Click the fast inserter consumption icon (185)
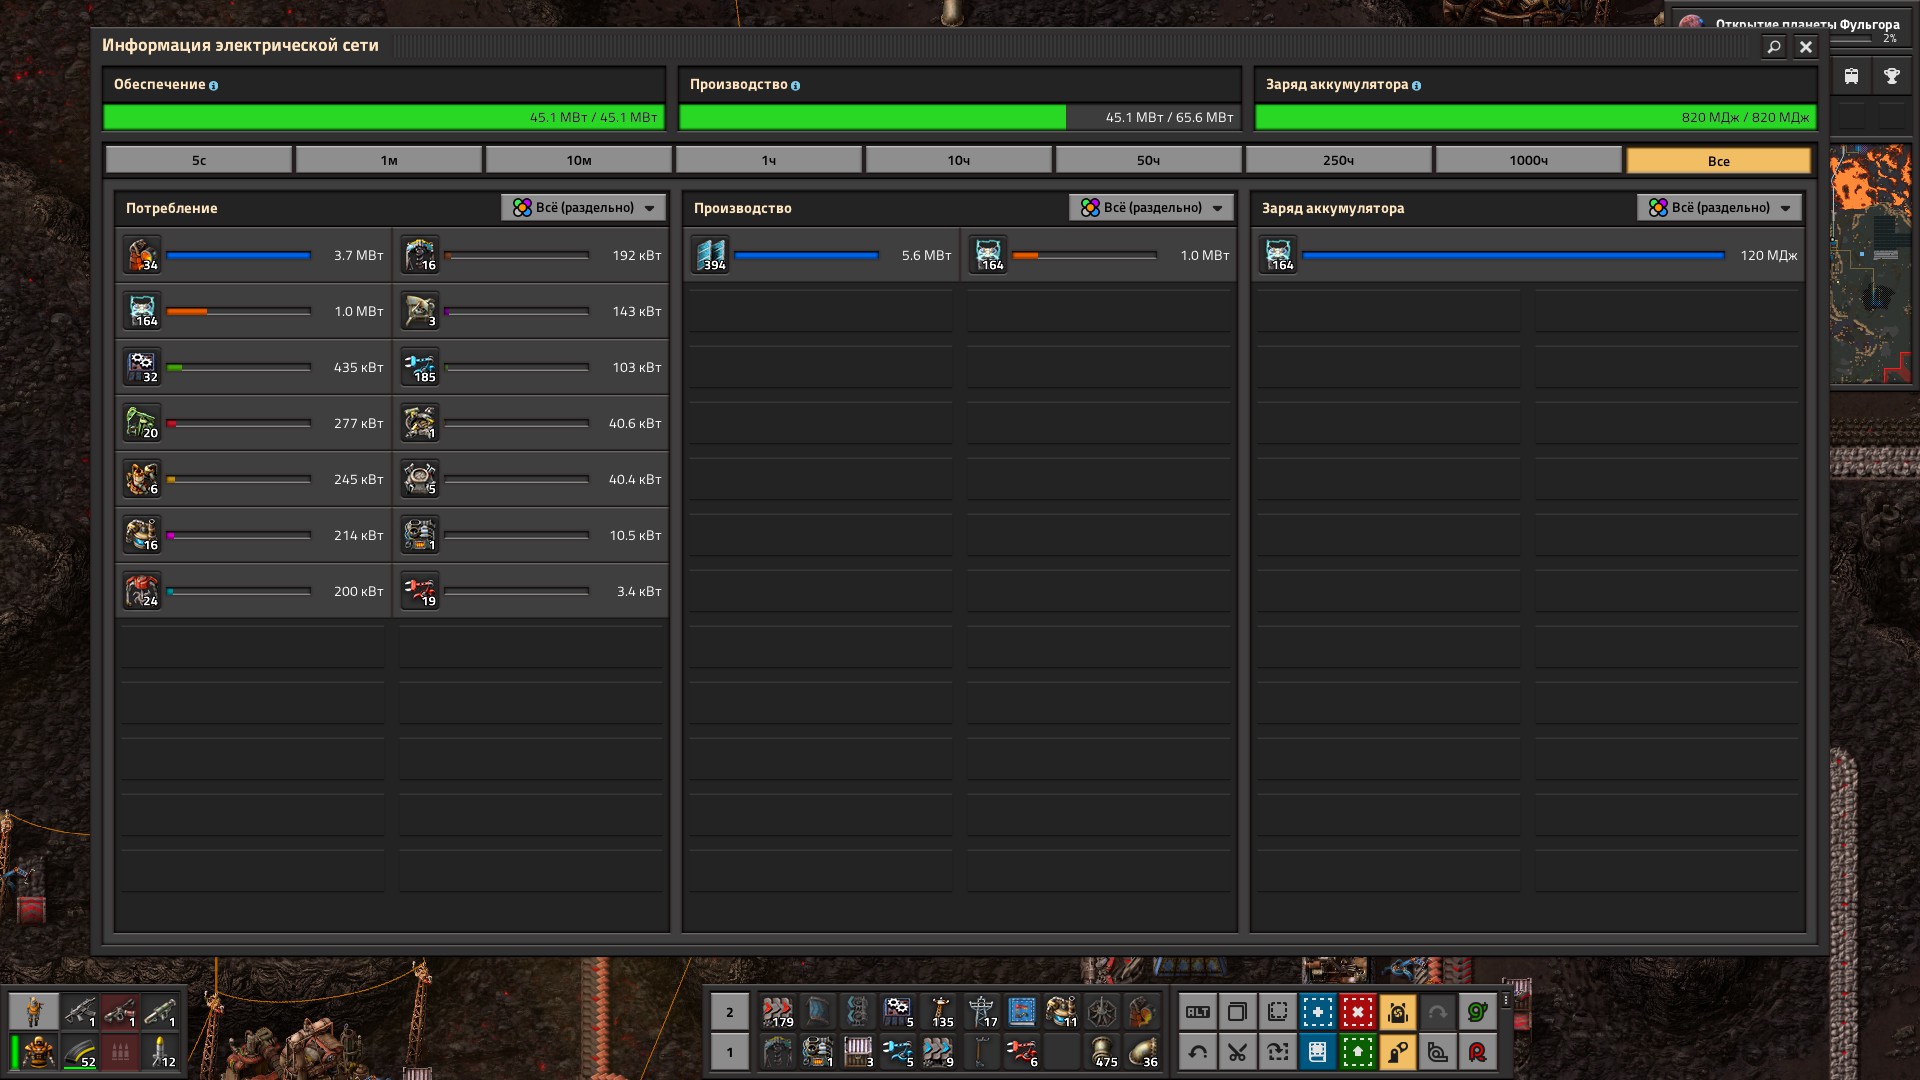Viewport: 1920px width, 1080px height. [x=420, y=367]
